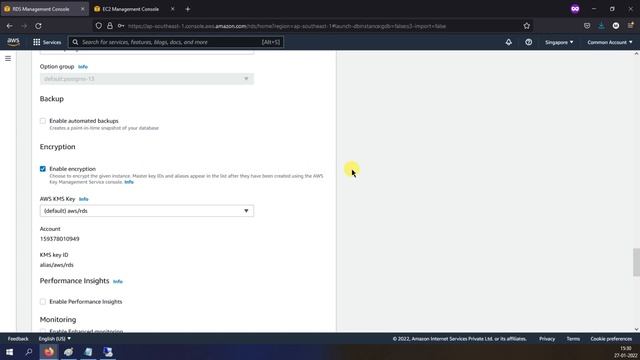Check Enable Performance Insights
Screen dimensions: 640x360
tap(43, 302)
